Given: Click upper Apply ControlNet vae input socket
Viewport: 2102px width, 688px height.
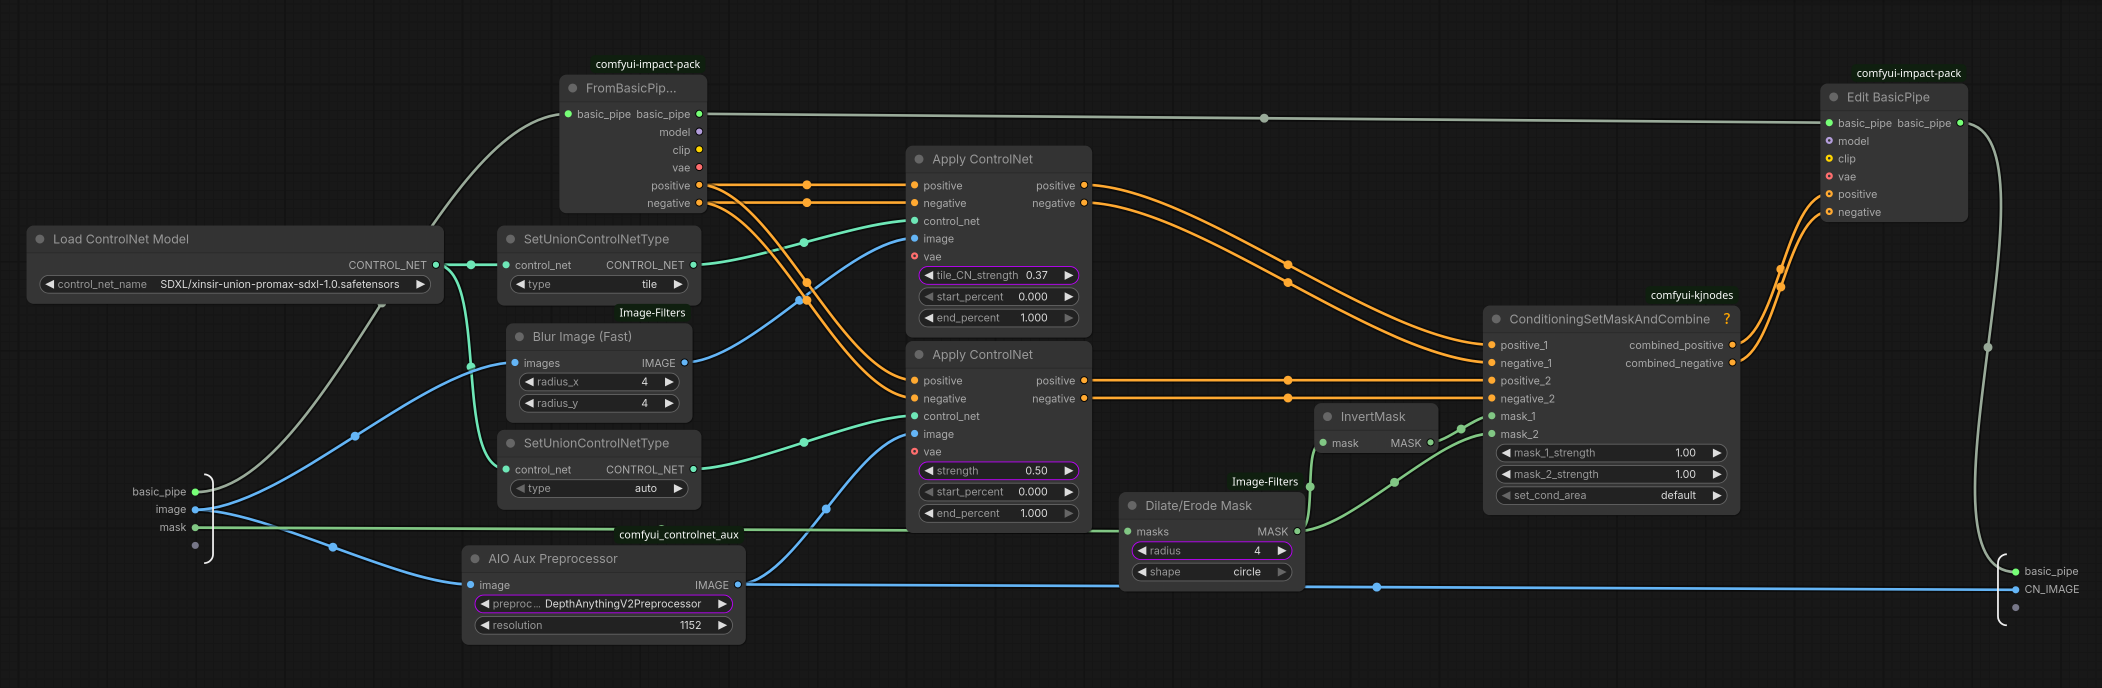Looking at the screenshot, I should coord(914,256).
